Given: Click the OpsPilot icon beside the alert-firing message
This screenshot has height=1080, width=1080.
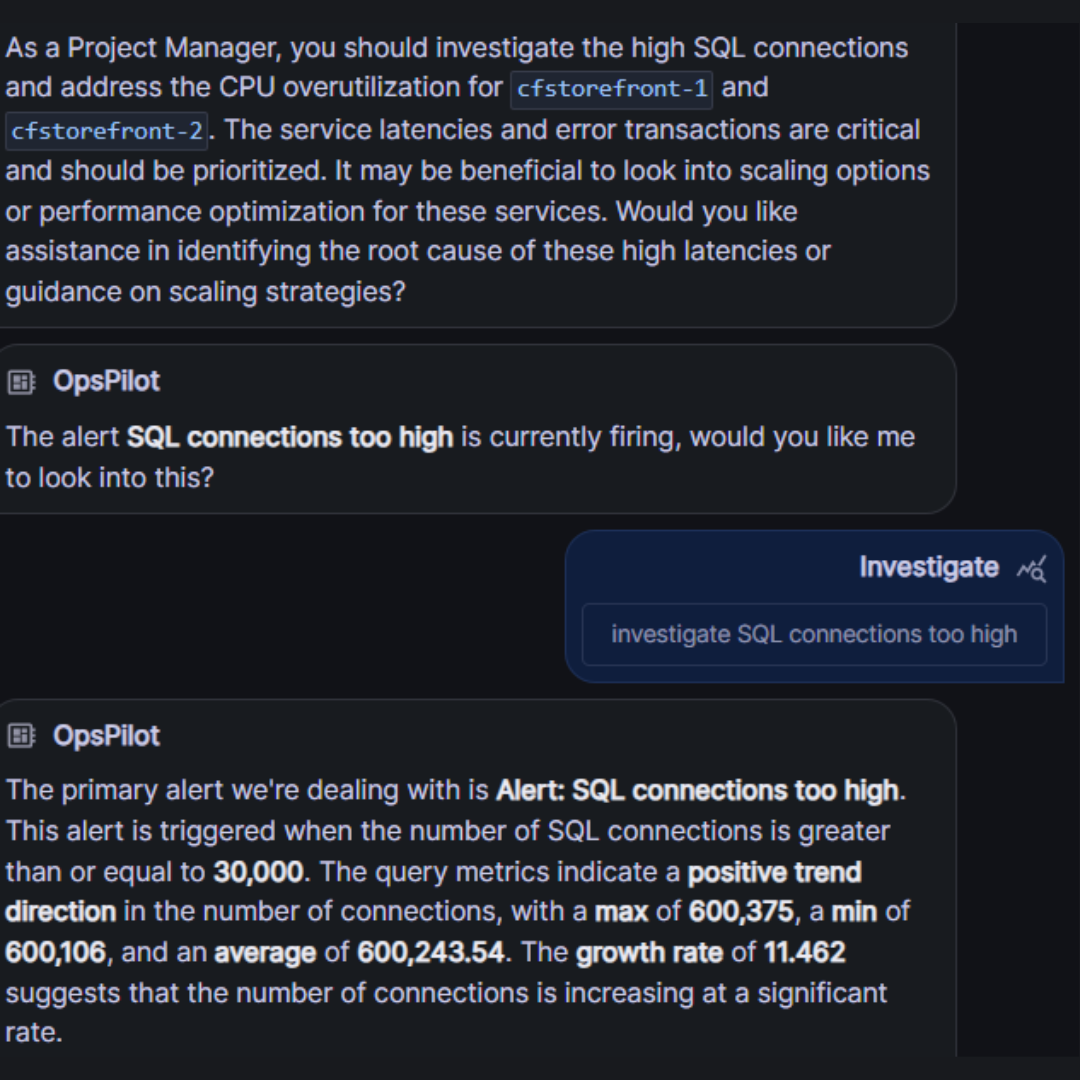Looking at the screenshot, I should (x=20, y=382).
